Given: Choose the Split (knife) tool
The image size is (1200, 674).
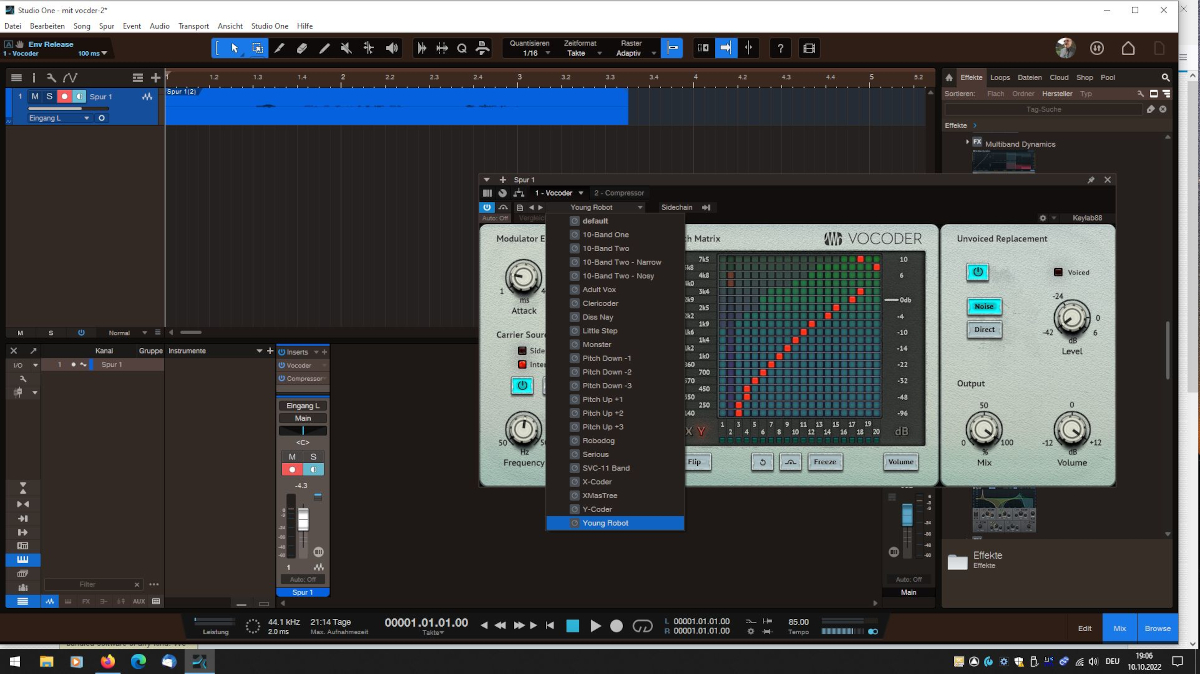Looking at the screenshot, I should [x=280, y=48].
